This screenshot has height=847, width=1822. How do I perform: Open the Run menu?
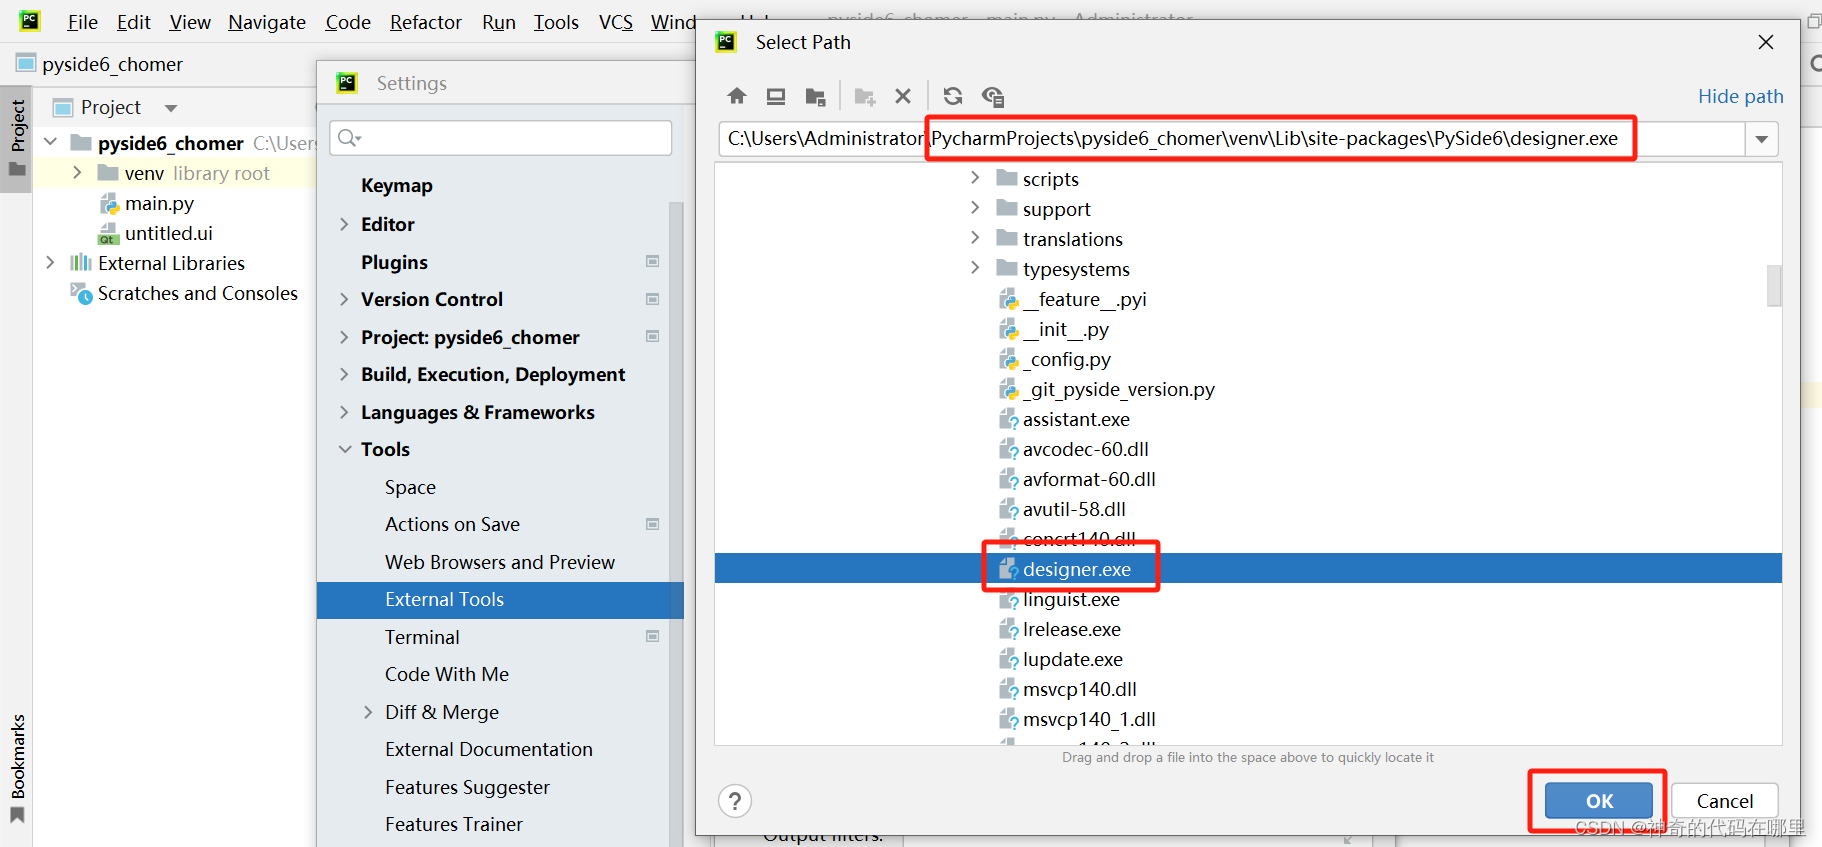tap(499, 22)
